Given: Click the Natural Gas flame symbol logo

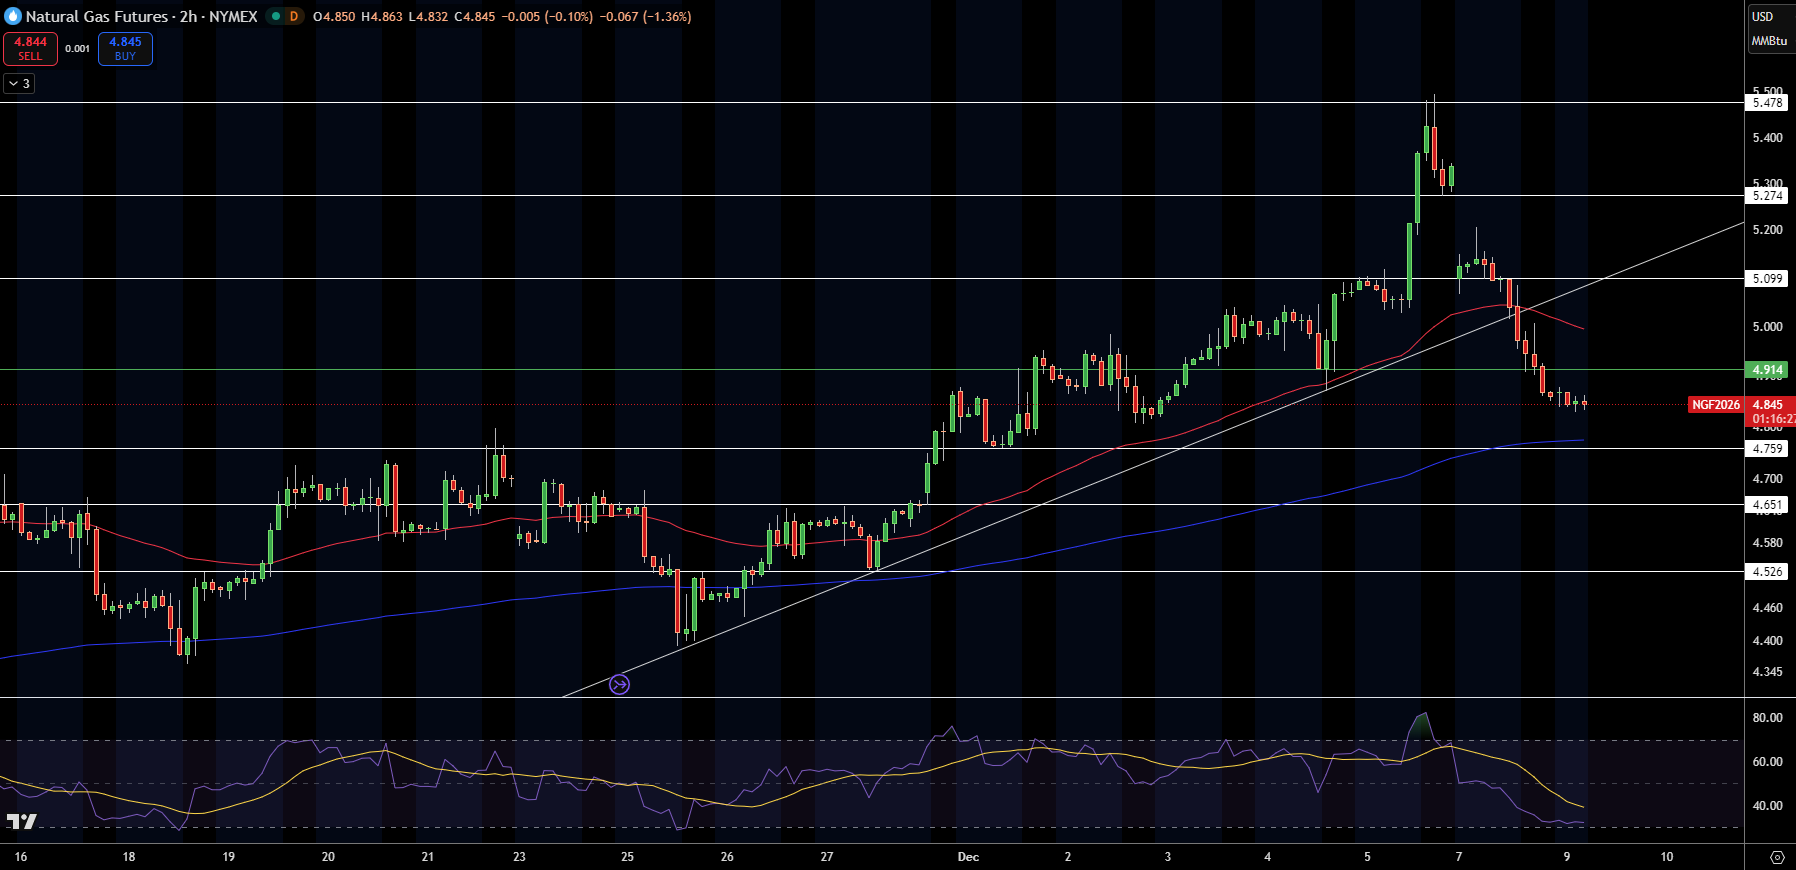Looking at the screenshot, I should coord(13,16).
